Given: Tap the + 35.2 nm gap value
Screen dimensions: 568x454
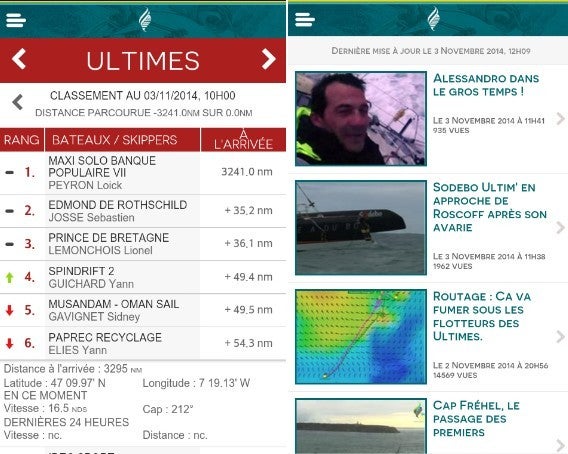Looking at the screenshot, I should coord(248,211).
